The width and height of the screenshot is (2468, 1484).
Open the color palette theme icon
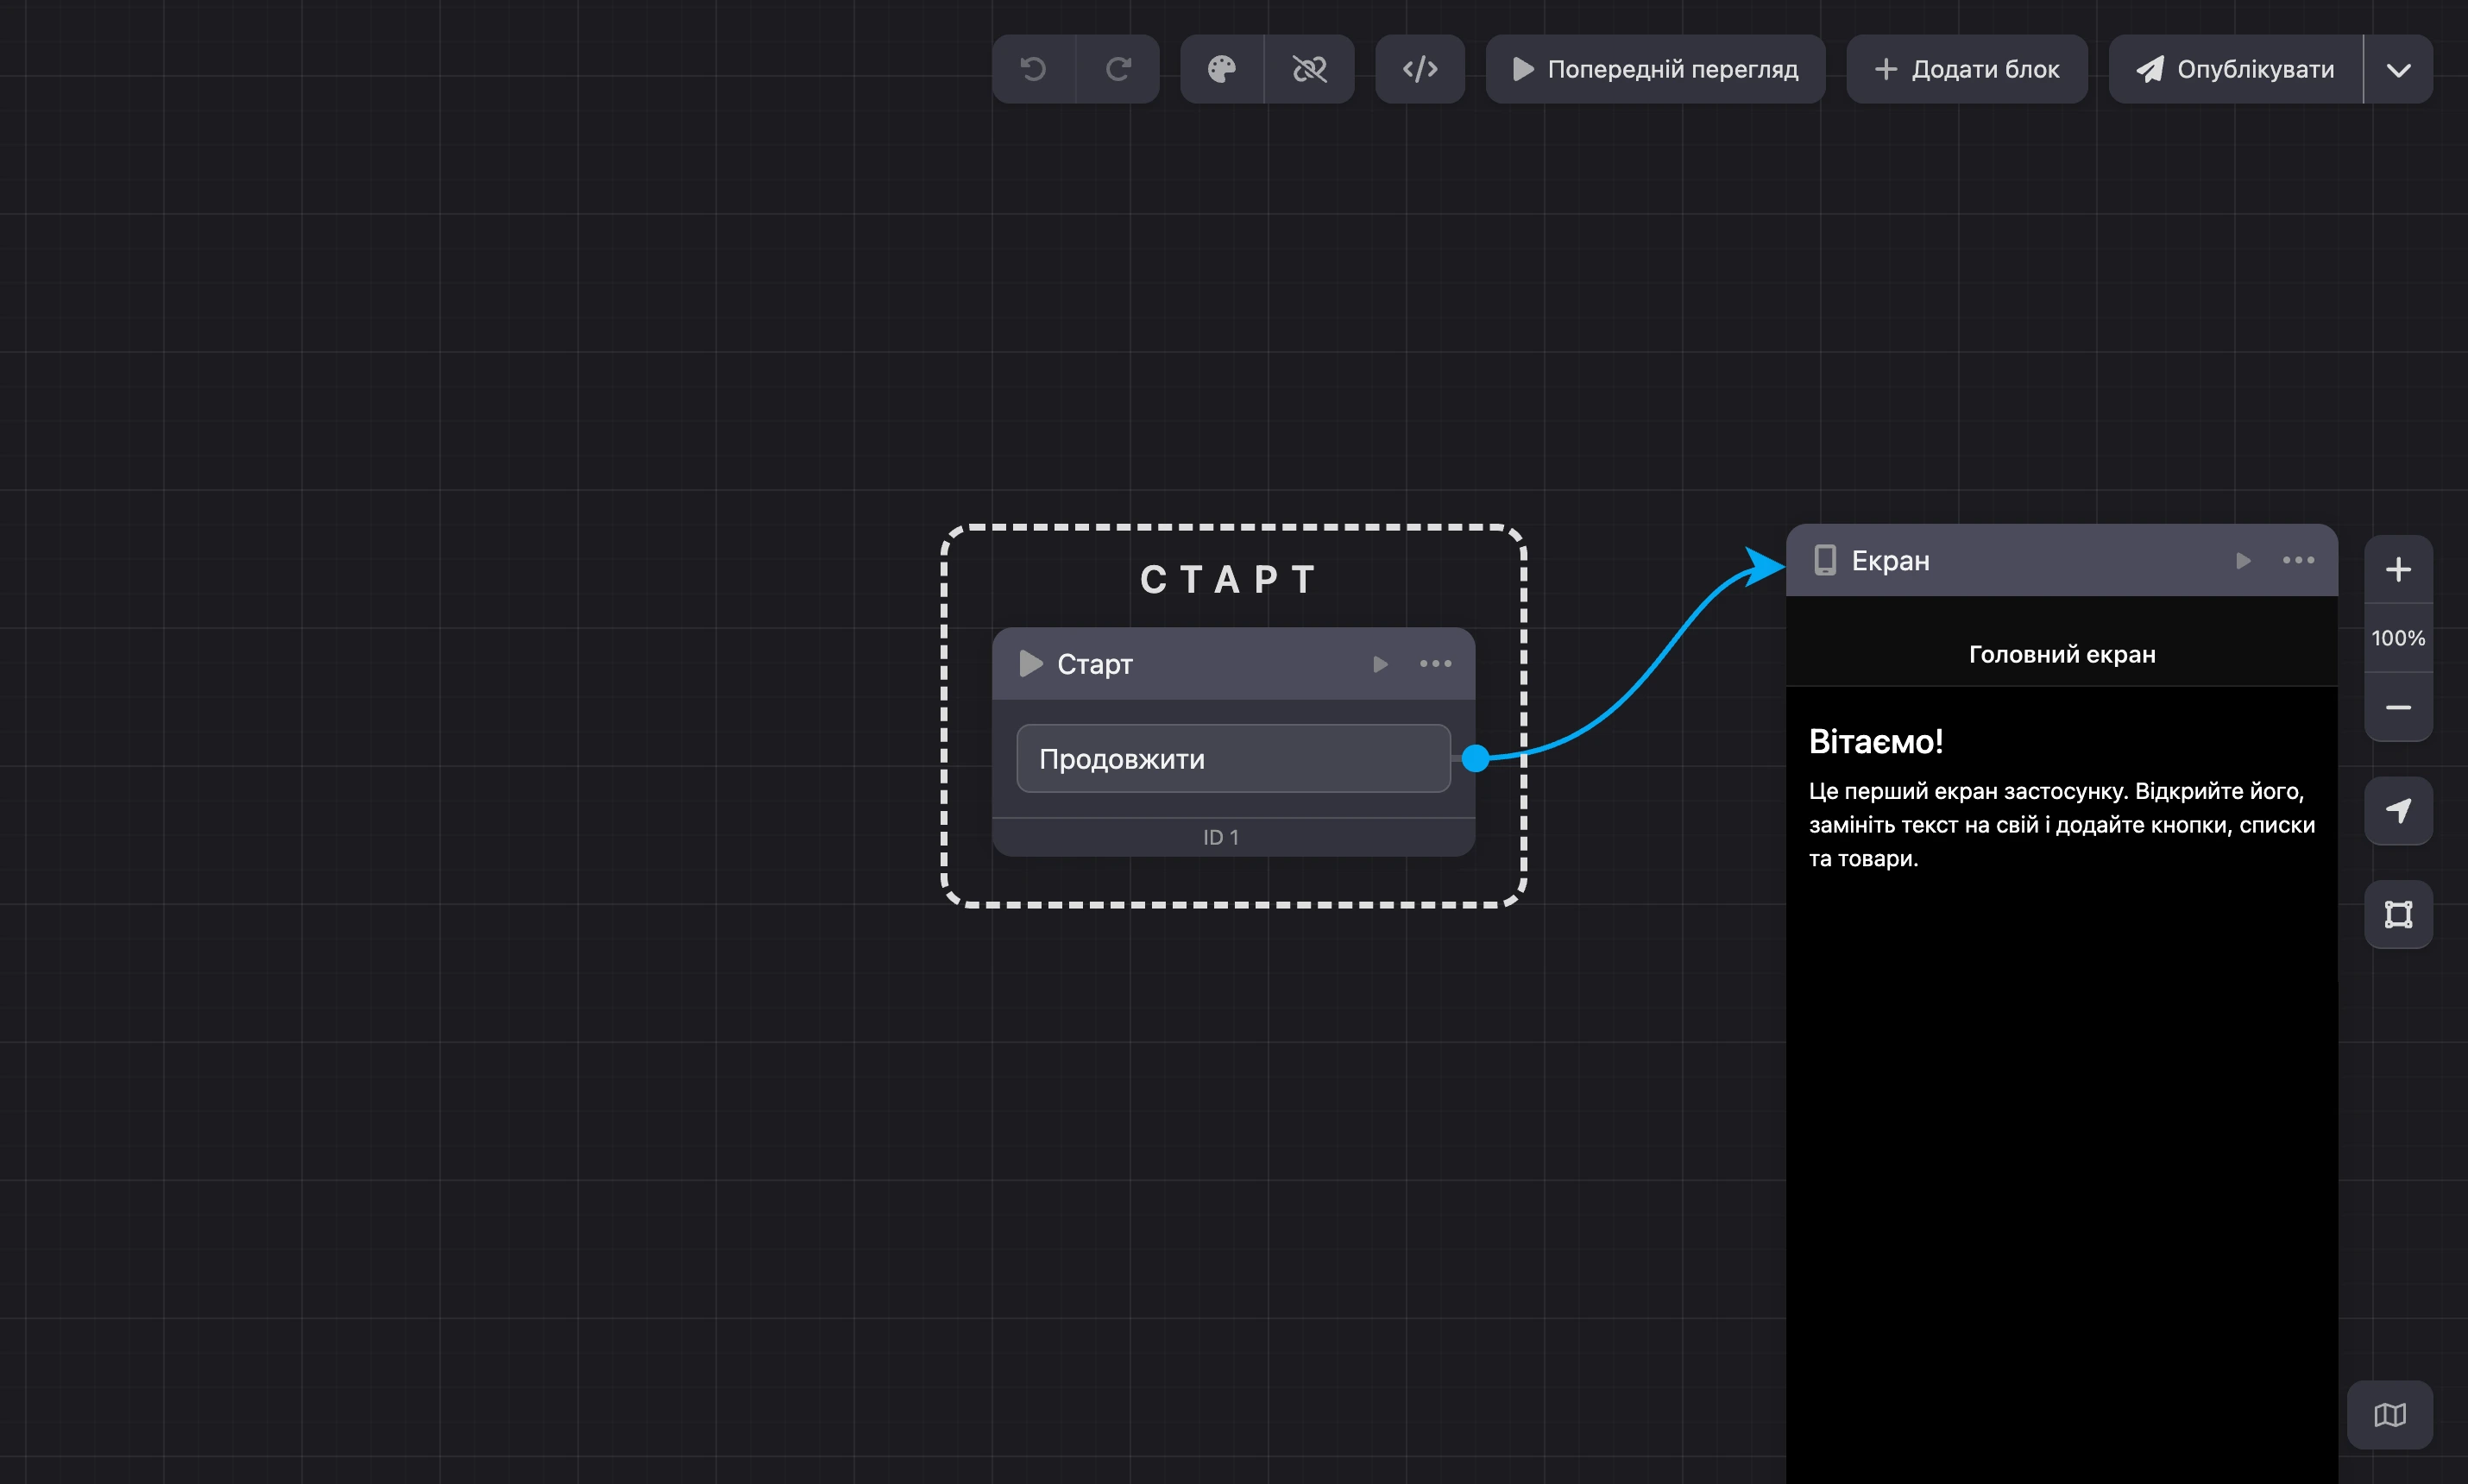(1222, 69)
